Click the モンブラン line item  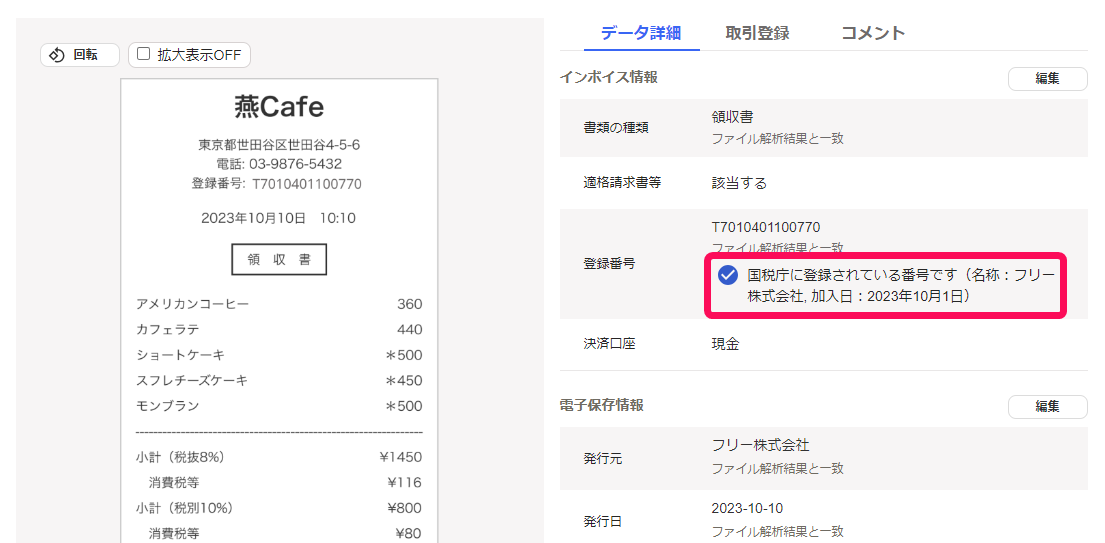(279, 406)
